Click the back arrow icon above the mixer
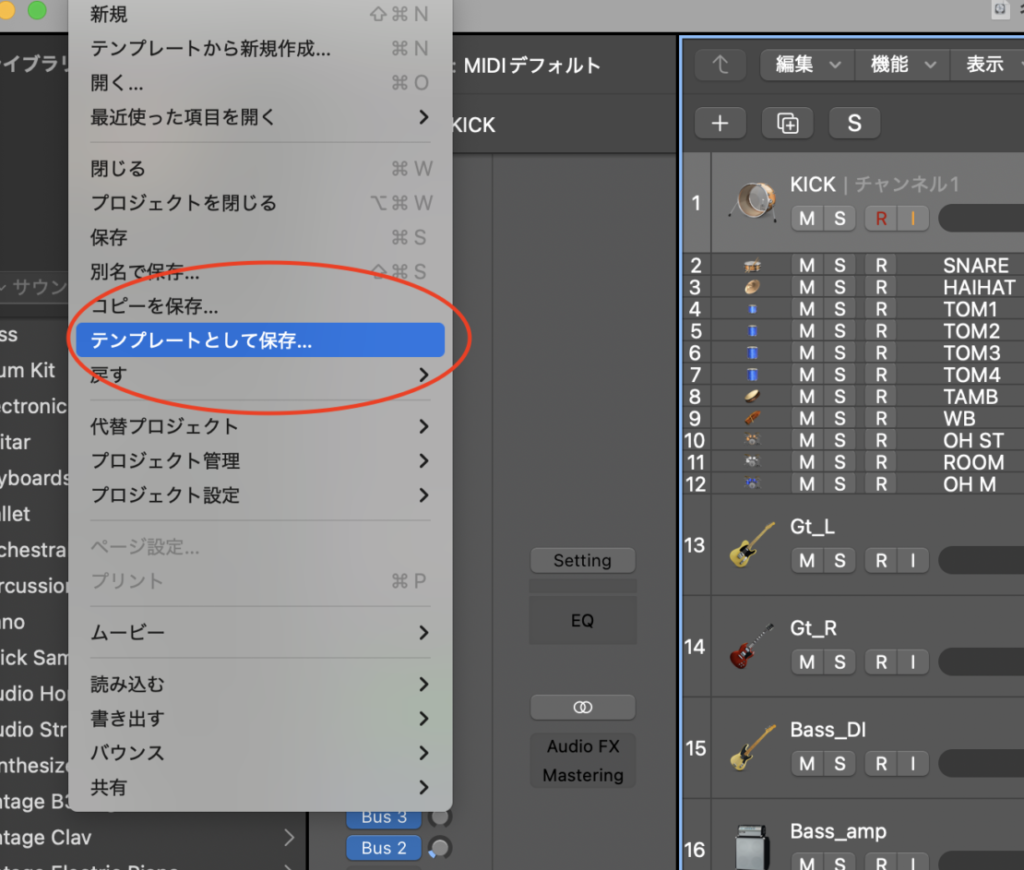 coord(720,64)
